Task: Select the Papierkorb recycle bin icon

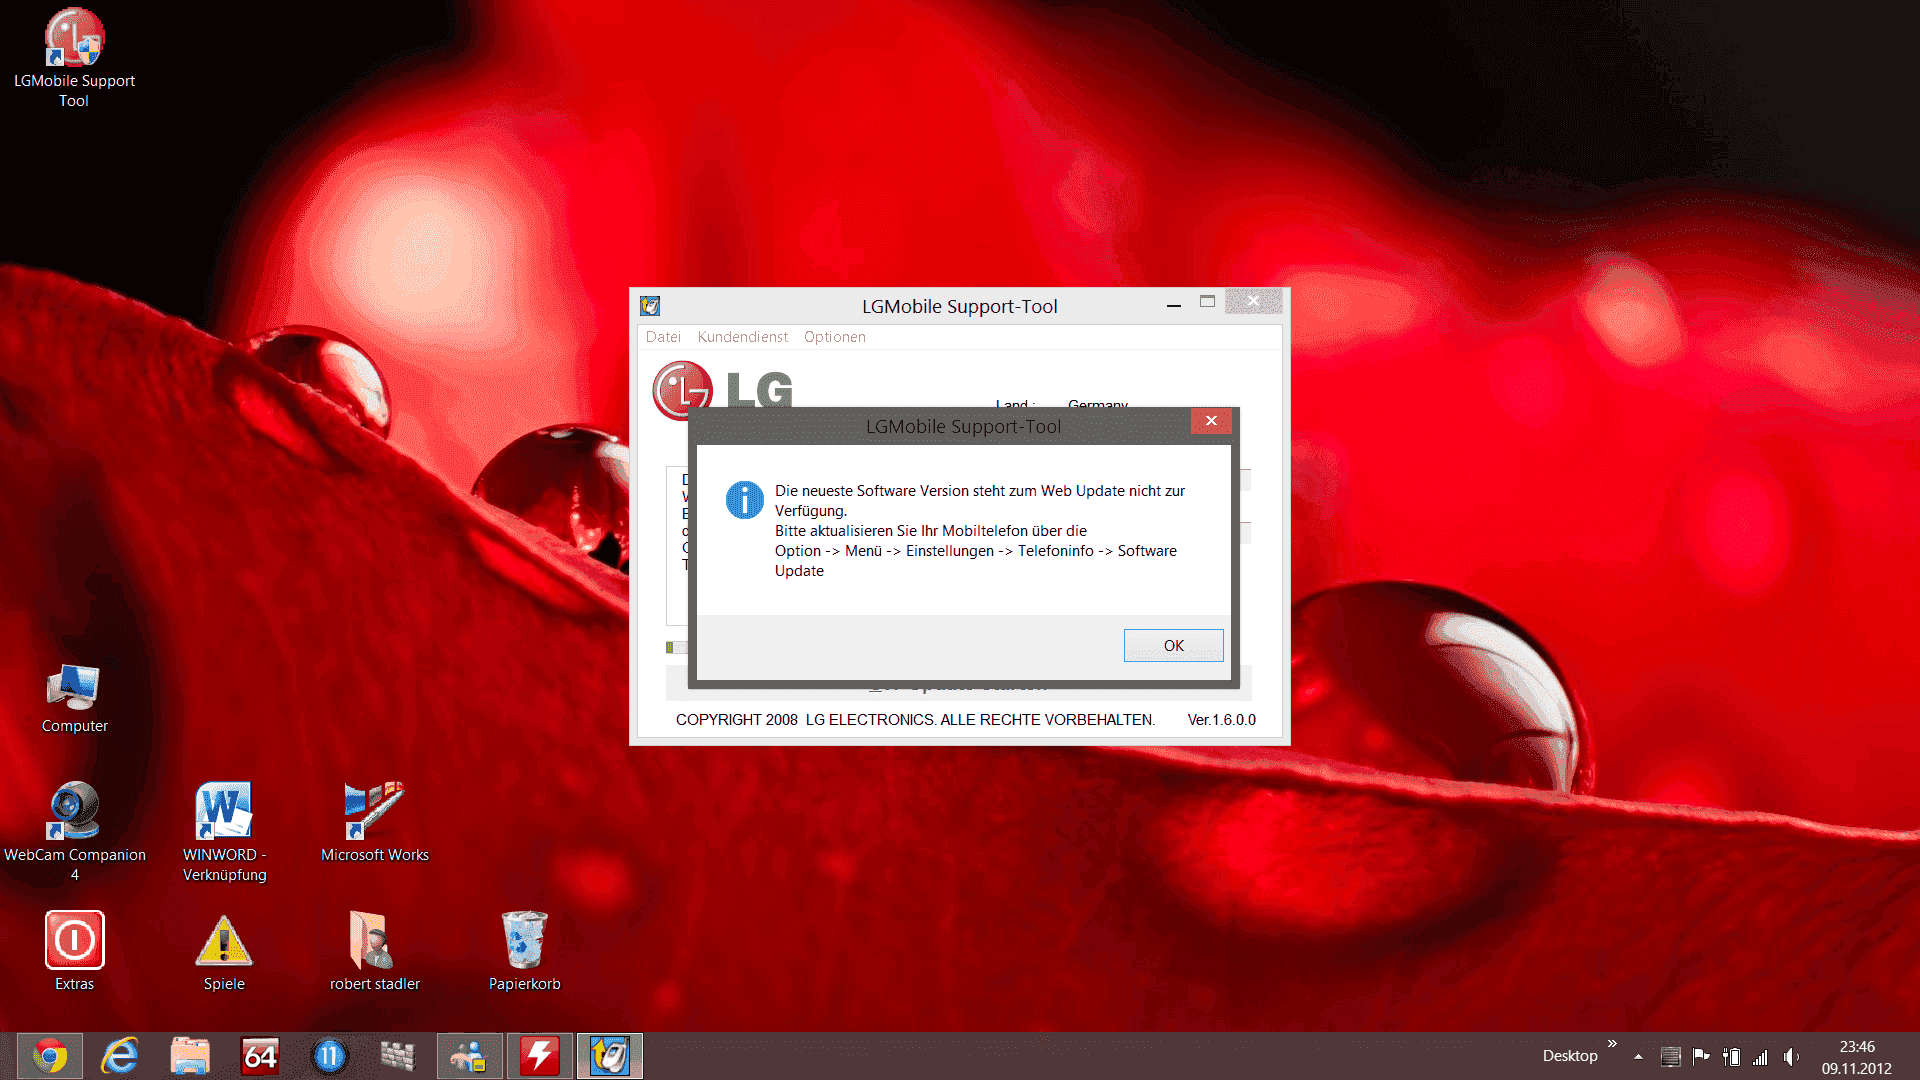Action: tap(524, 951)
